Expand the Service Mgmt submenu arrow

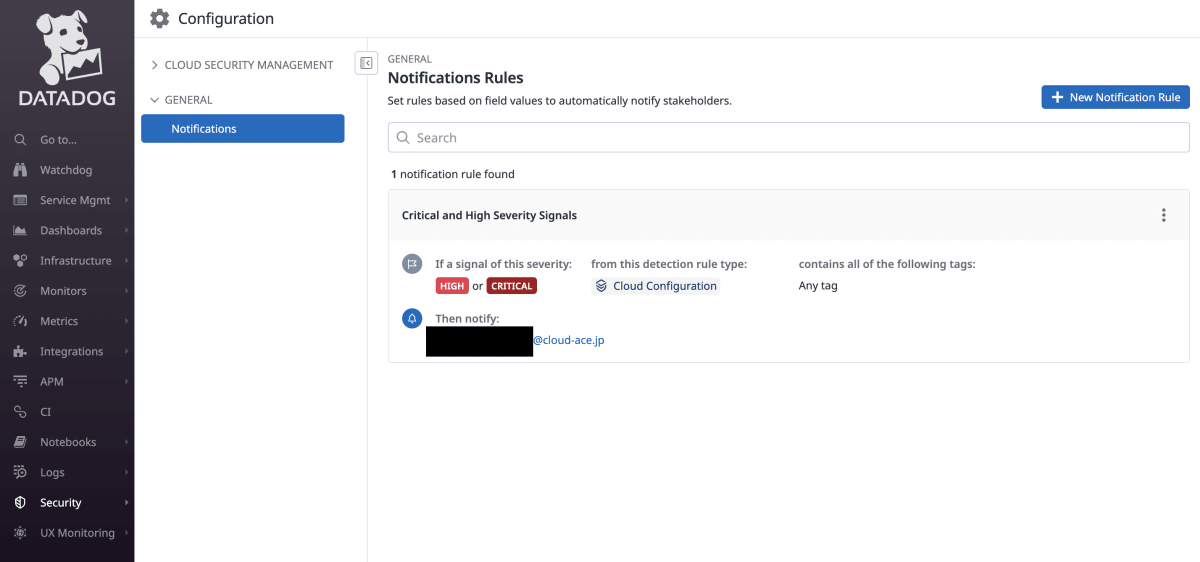pos(127,200)
